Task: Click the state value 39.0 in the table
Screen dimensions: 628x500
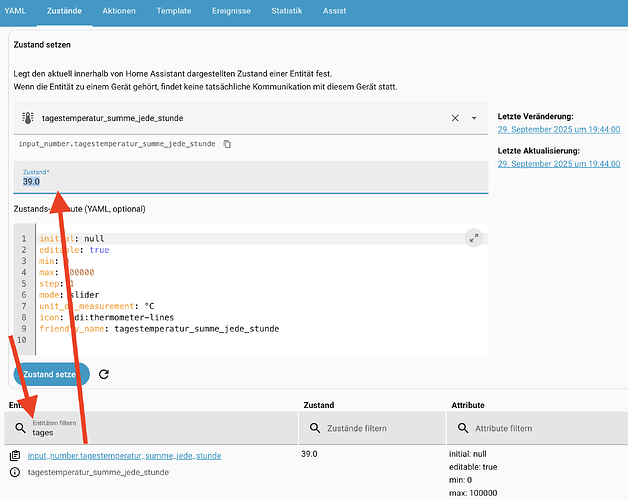Action: pyautogui.click(x=309, y=454)
